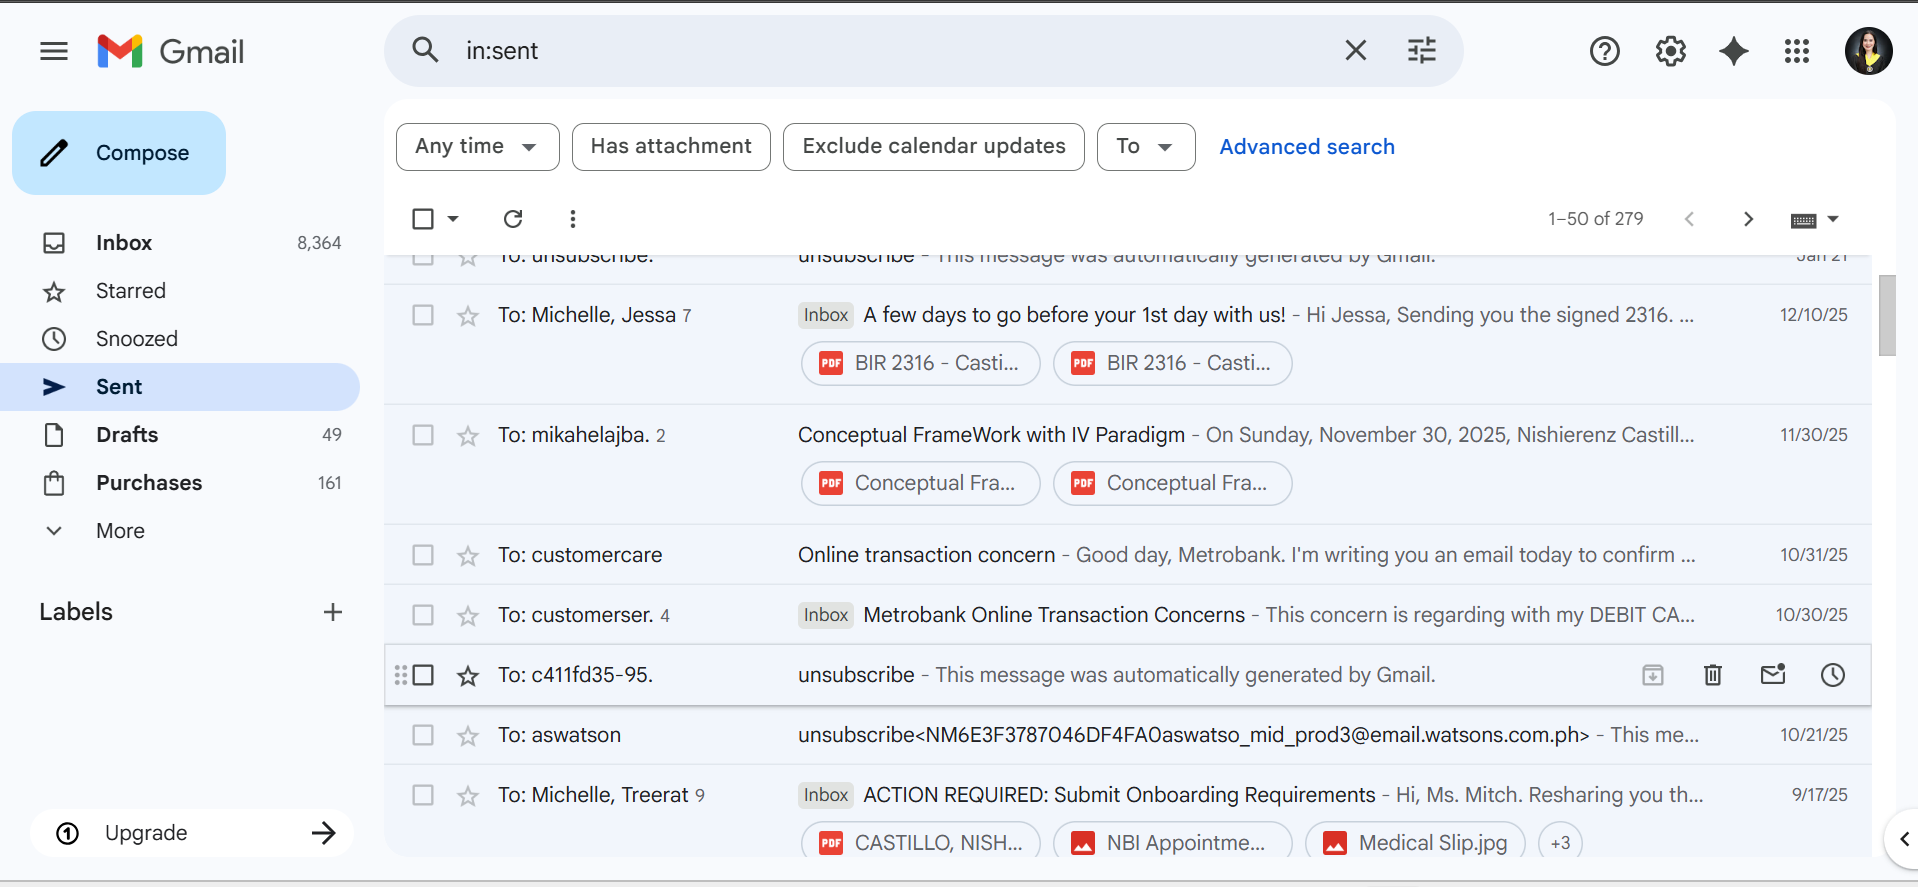
Task: Tick the checkbox for aswatson email
Action: coord(423,735)
